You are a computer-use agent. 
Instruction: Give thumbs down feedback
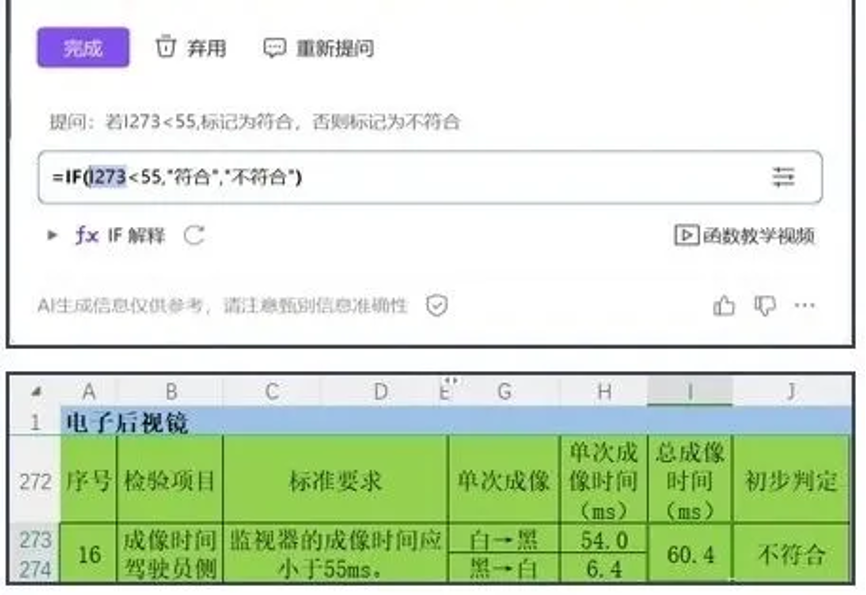[x=765, y=305]
